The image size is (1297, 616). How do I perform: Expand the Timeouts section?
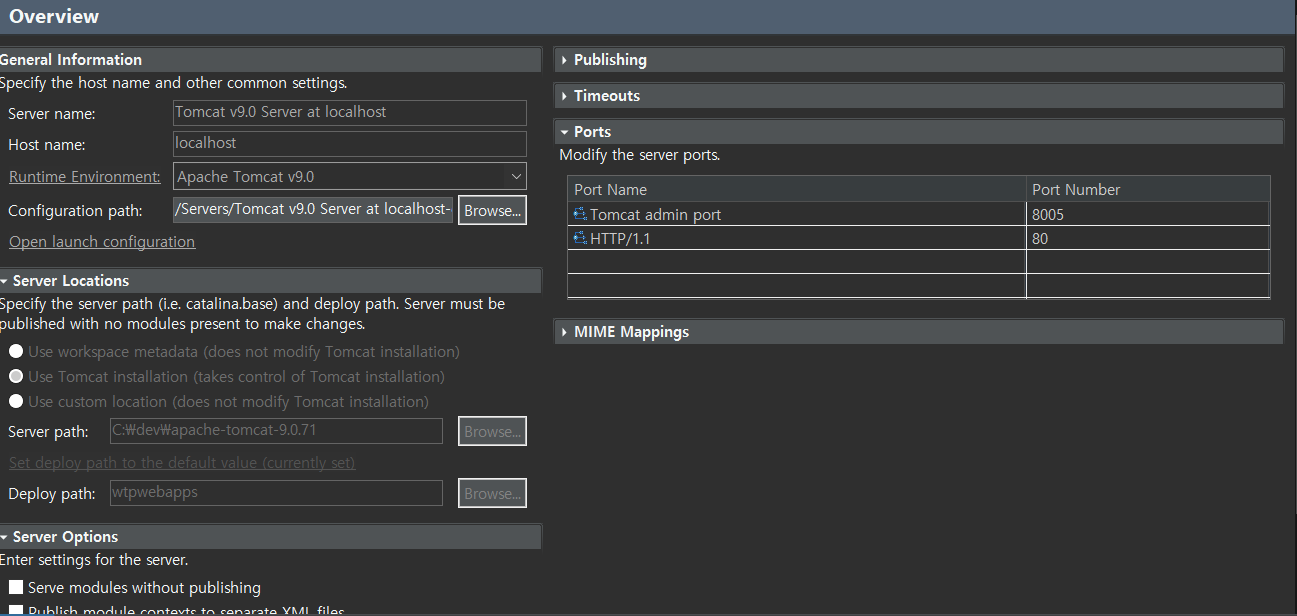(x=565, y=96)
